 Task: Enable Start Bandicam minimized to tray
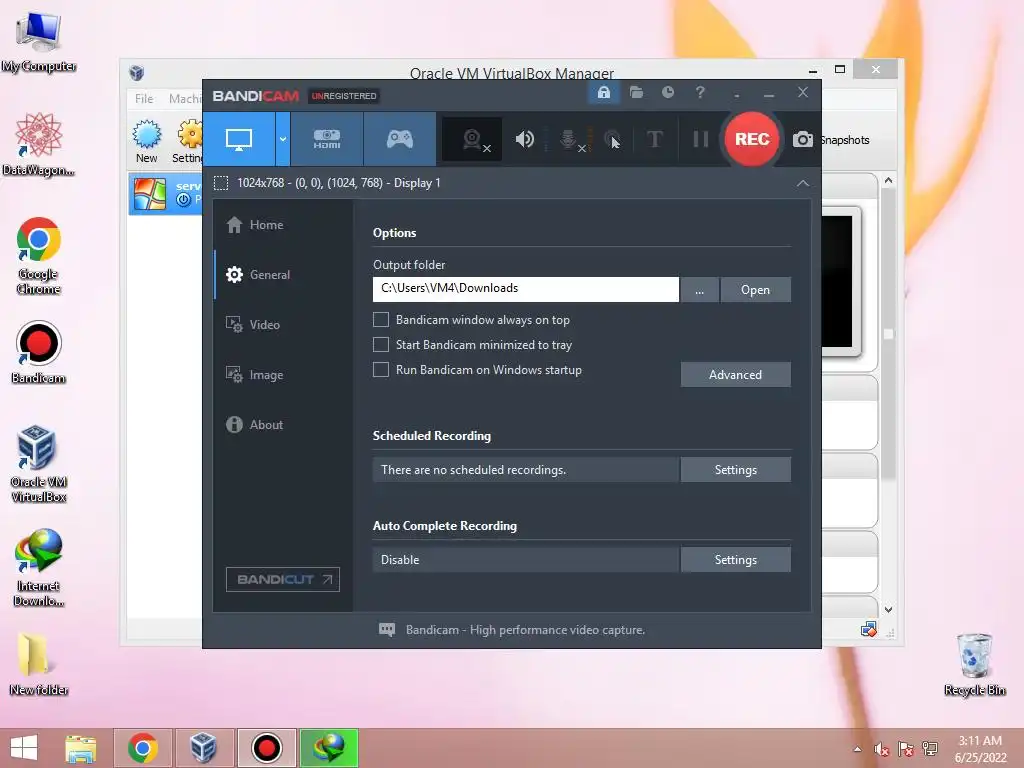click(x=381, y=344)
